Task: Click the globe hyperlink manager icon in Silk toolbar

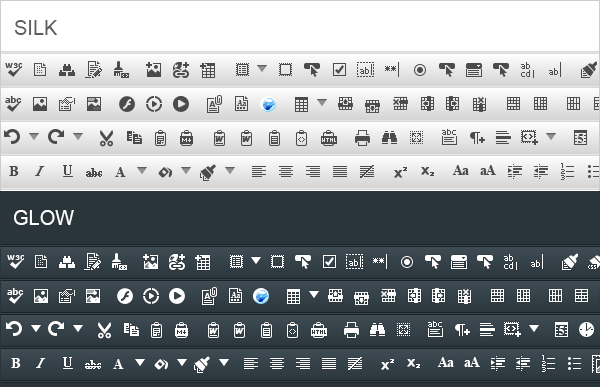Action: 268,104
